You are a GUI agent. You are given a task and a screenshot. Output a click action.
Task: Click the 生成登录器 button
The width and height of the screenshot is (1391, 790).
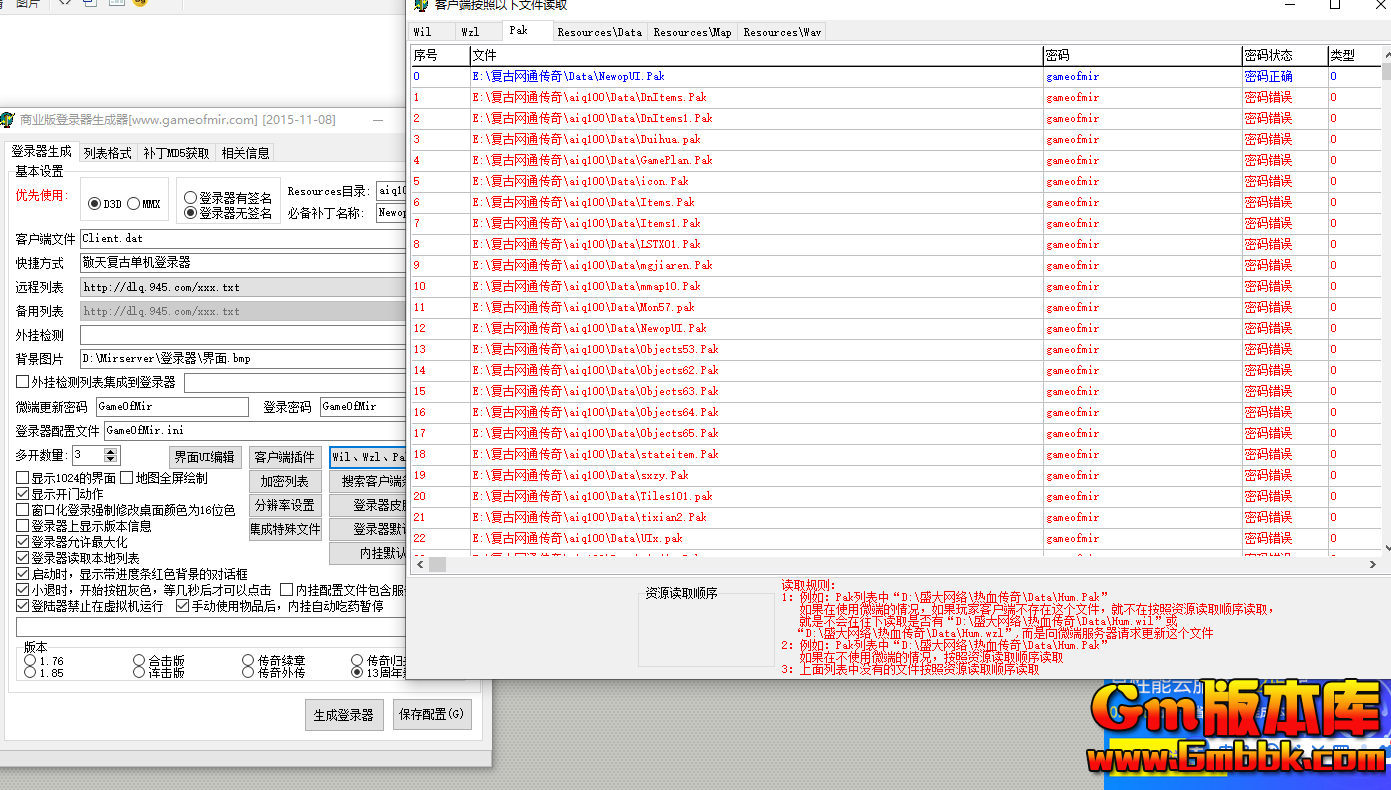(343, 715)
